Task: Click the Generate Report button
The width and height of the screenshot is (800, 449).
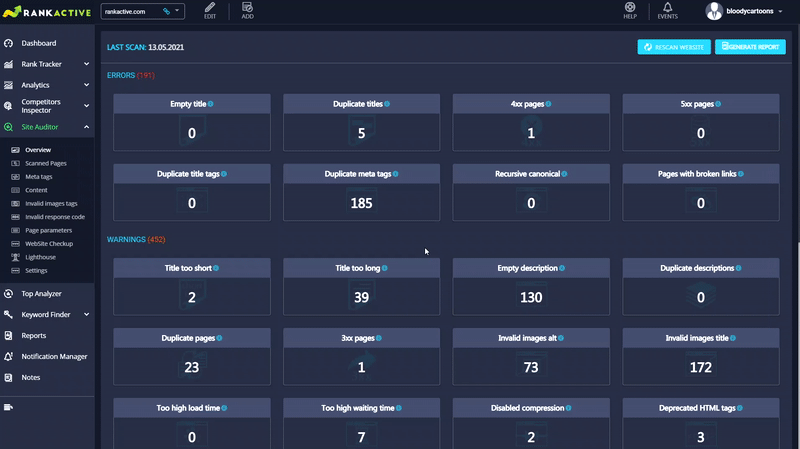Action: point(750,47)
